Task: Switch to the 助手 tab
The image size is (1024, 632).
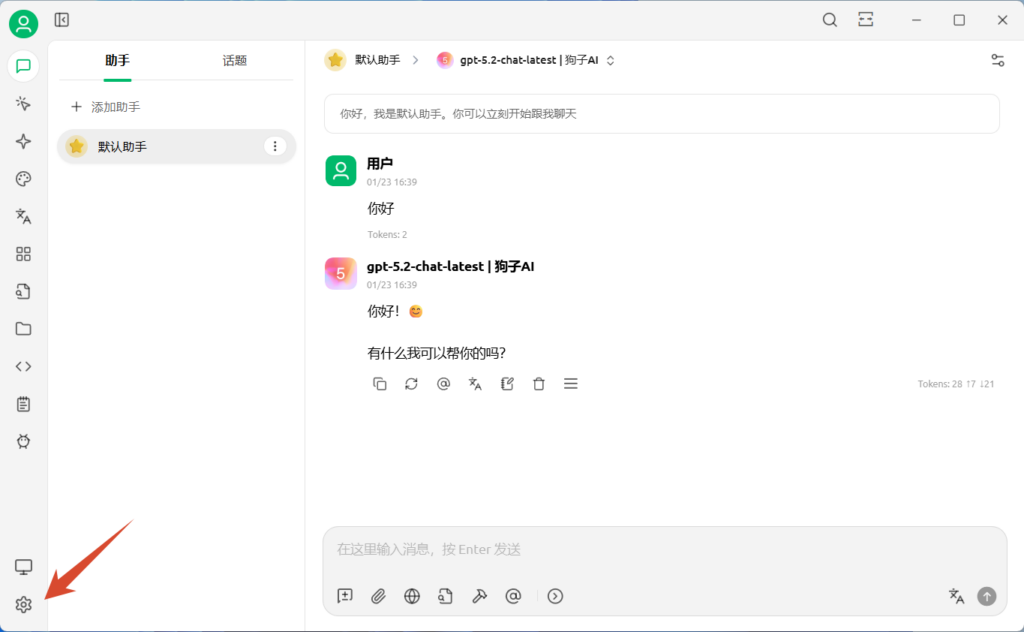Action: (x=118, y=61)
